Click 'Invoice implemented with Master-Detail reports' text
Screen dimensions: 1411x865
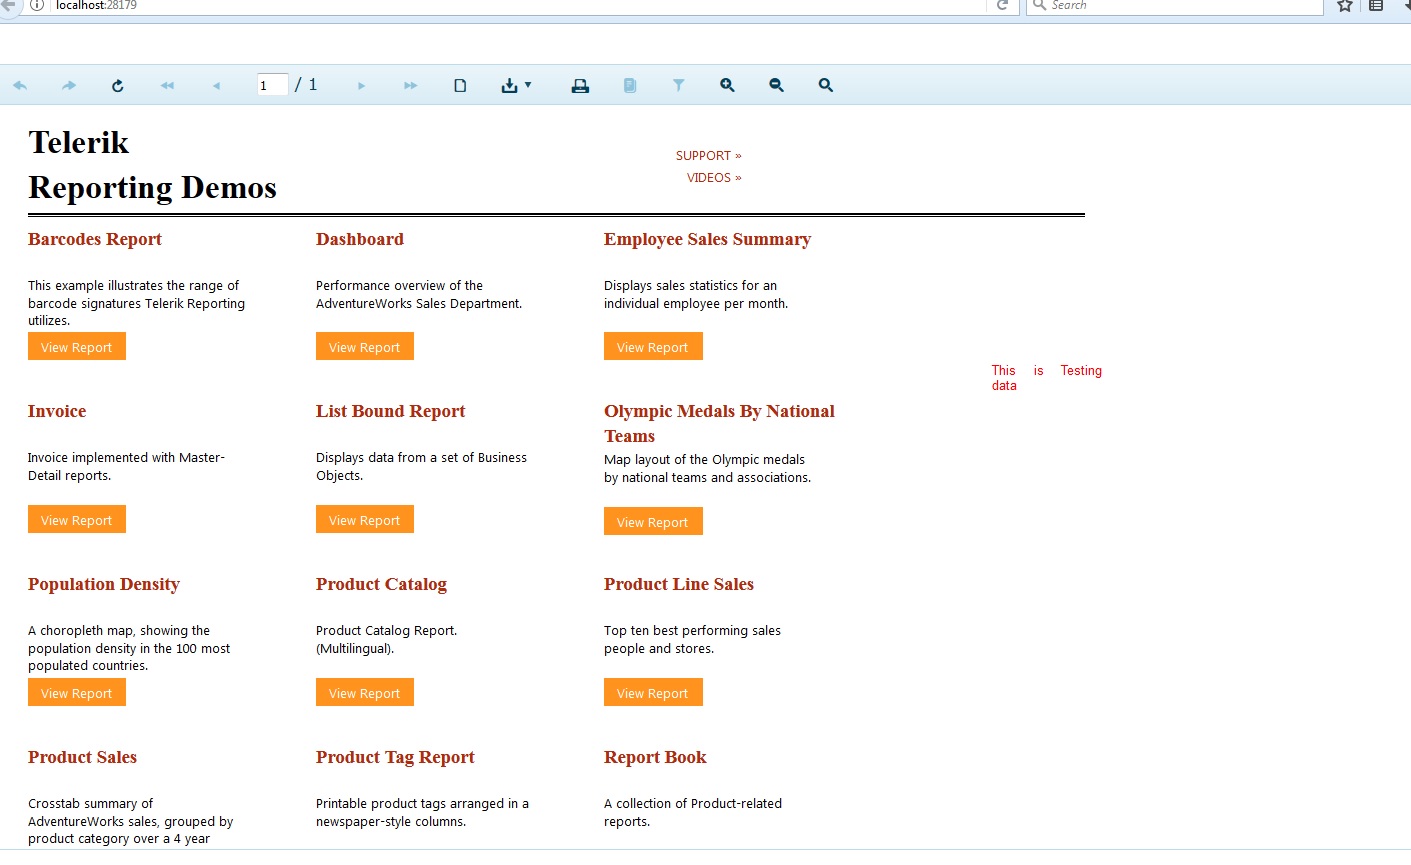tap(126, 467)
